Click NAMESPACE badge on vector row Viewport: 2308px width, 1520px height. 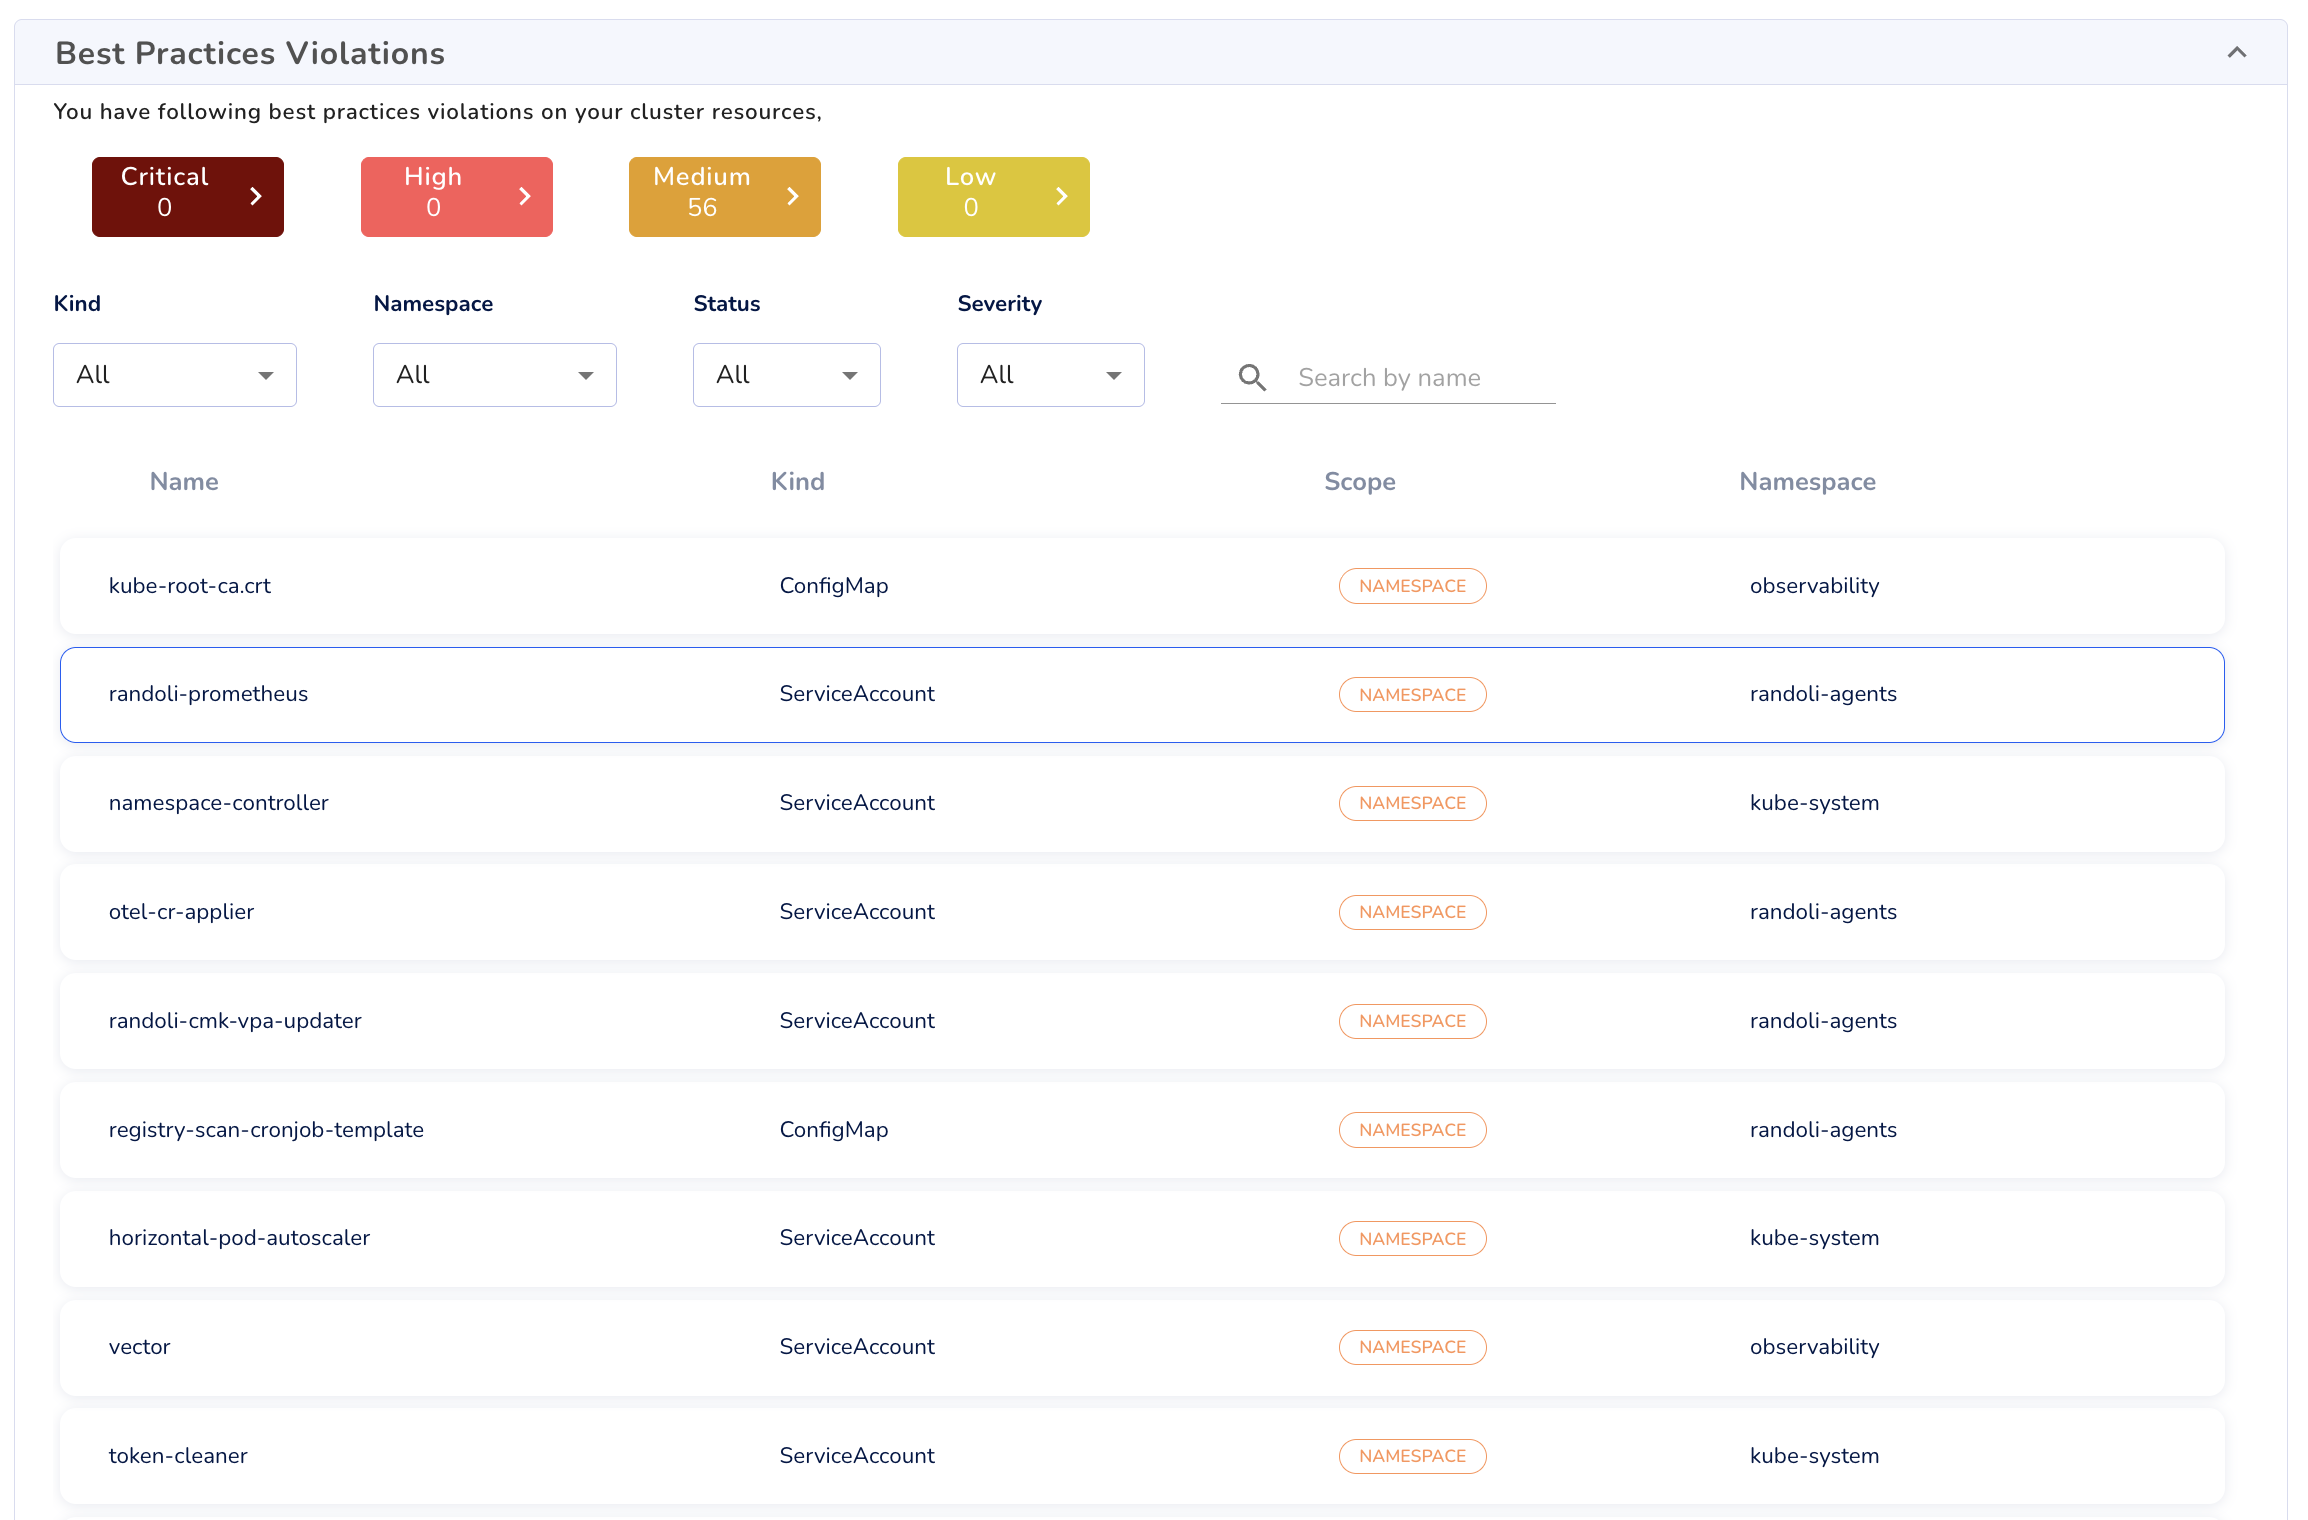coord(1412,1347)
